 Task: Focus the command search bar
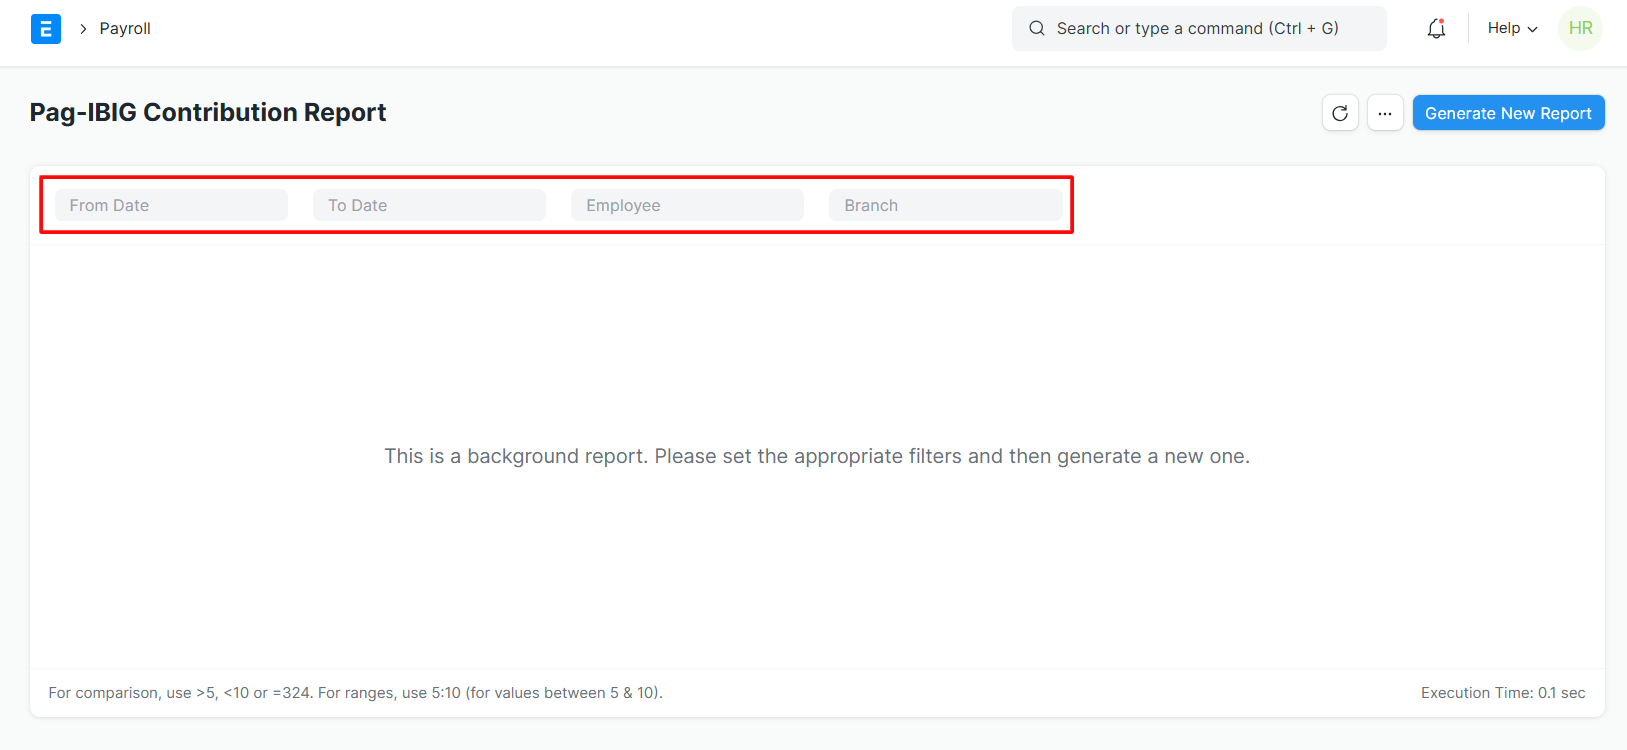click(x=1199, y=28)
